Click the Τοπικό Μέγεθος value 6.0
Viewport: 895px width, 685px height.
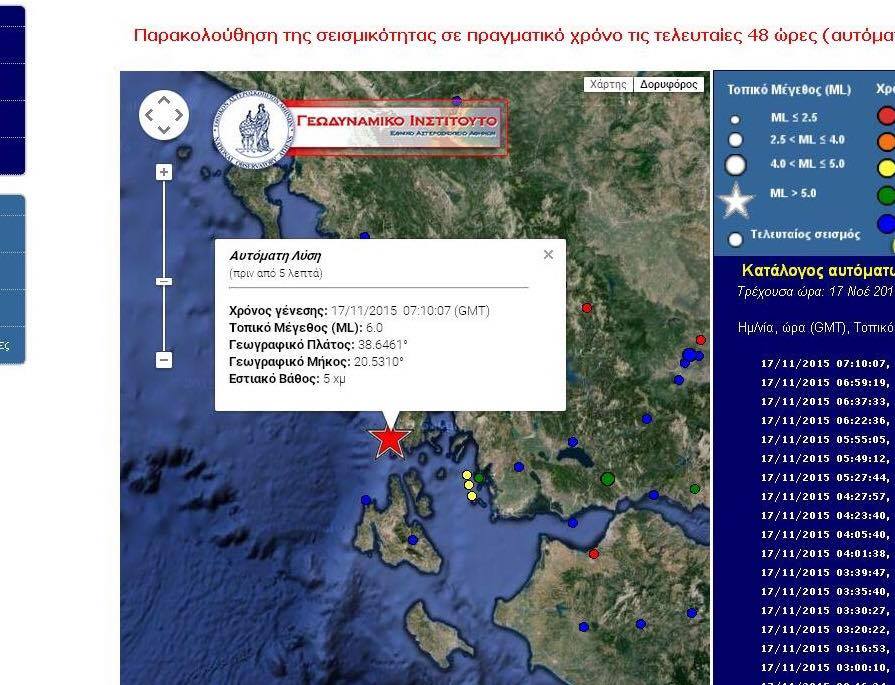(x=374, y=328)
